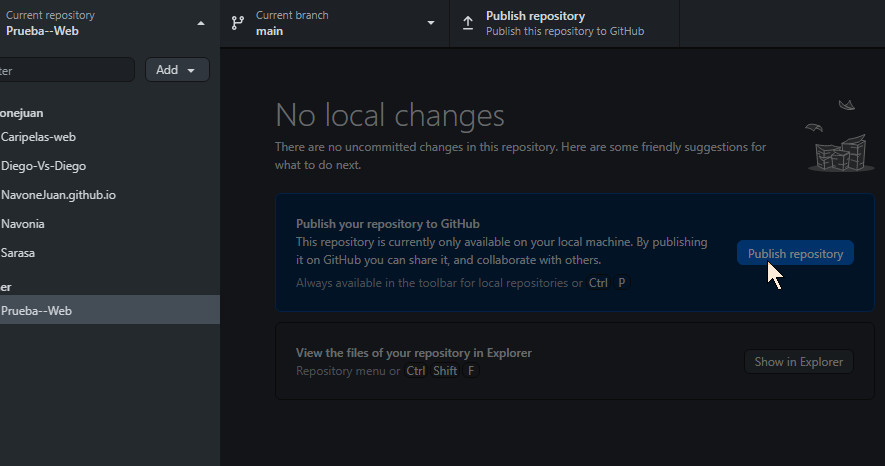
Task: Select the Sarasa repository
Action: point(109,253)
